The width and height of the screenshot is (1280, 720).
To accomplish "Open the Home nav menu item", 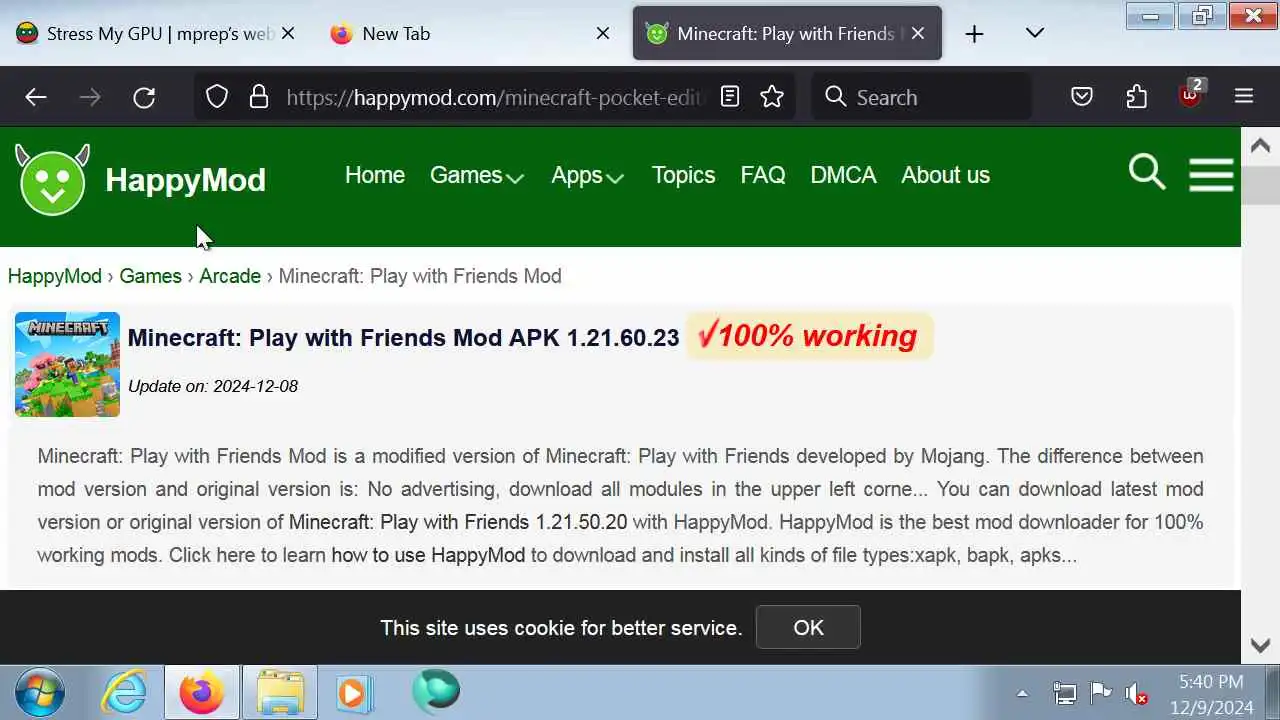I will [375, 175].
